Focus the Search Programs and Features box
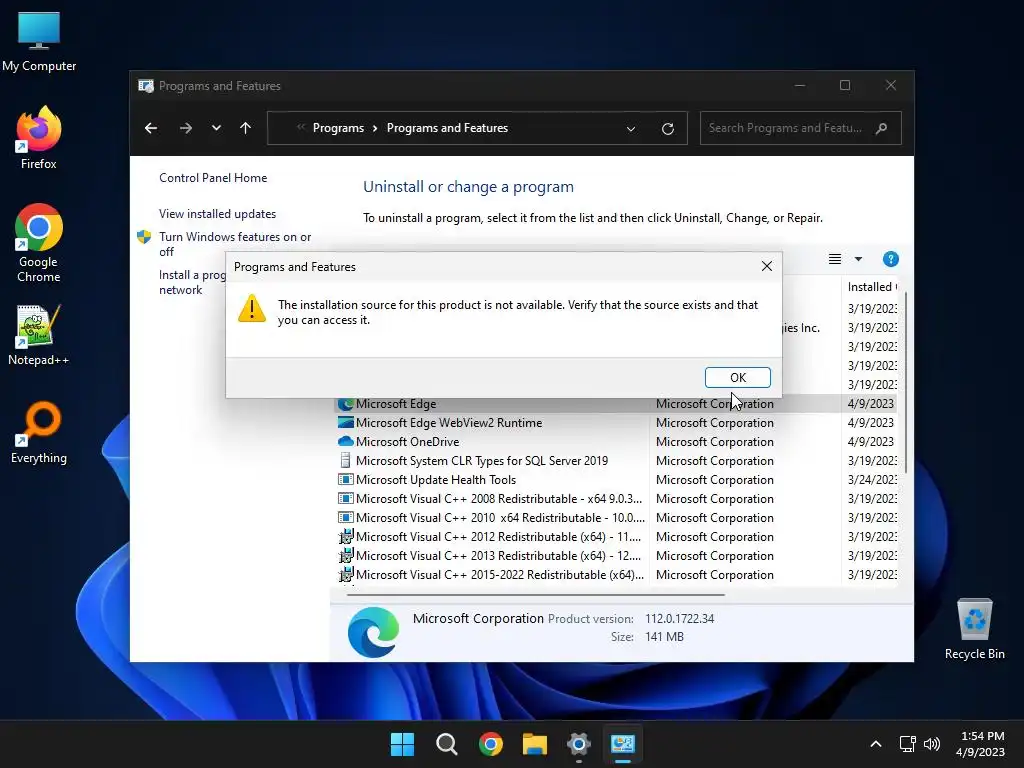The height and width of the screenshot is (768, 1024). coord(801,128)
